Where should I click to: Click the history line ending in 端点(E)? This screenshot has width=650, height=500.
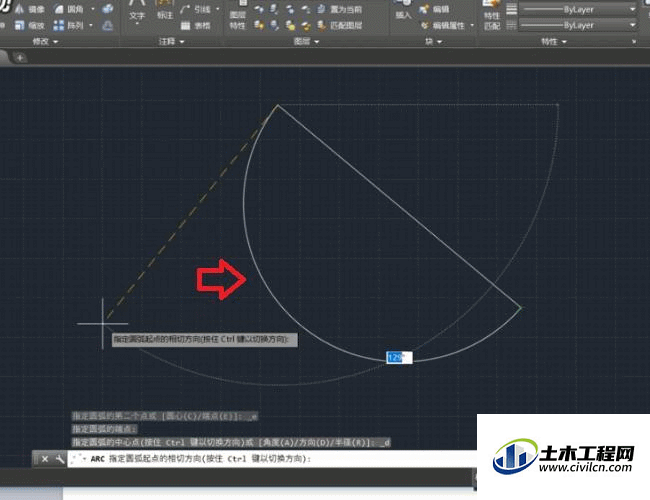coord(165,416)
